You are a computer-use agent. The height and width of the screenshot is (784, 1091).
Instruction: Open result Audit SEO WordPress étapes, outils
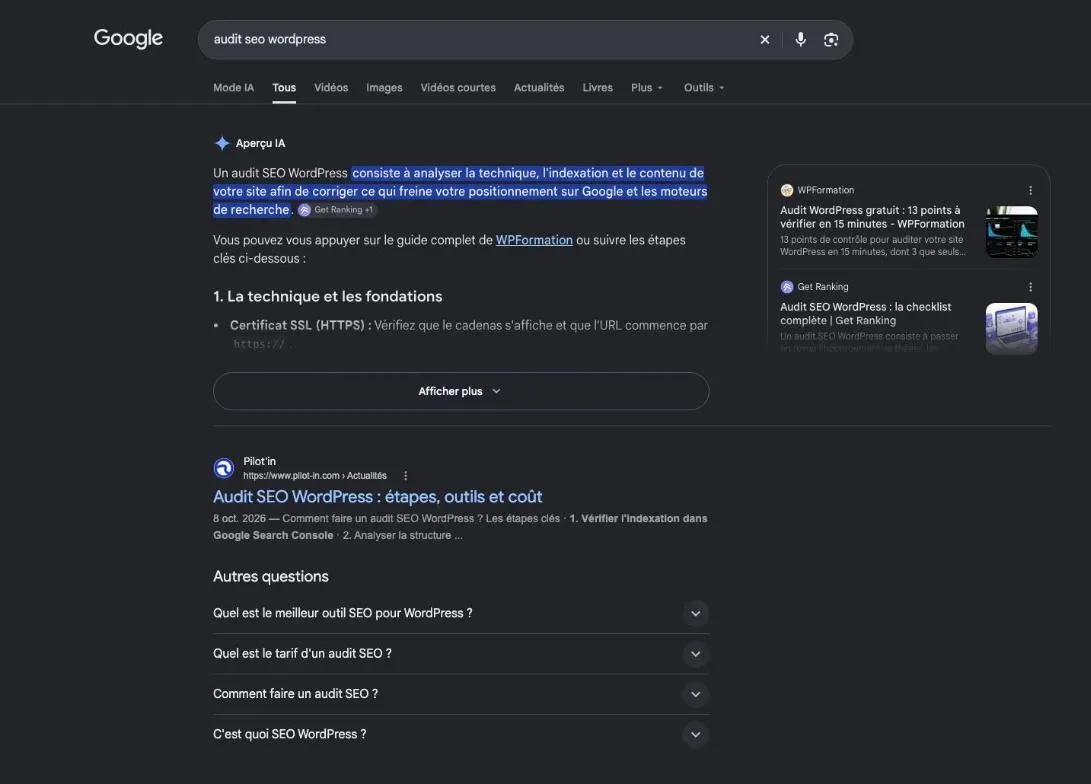click(x=377, y=497)
